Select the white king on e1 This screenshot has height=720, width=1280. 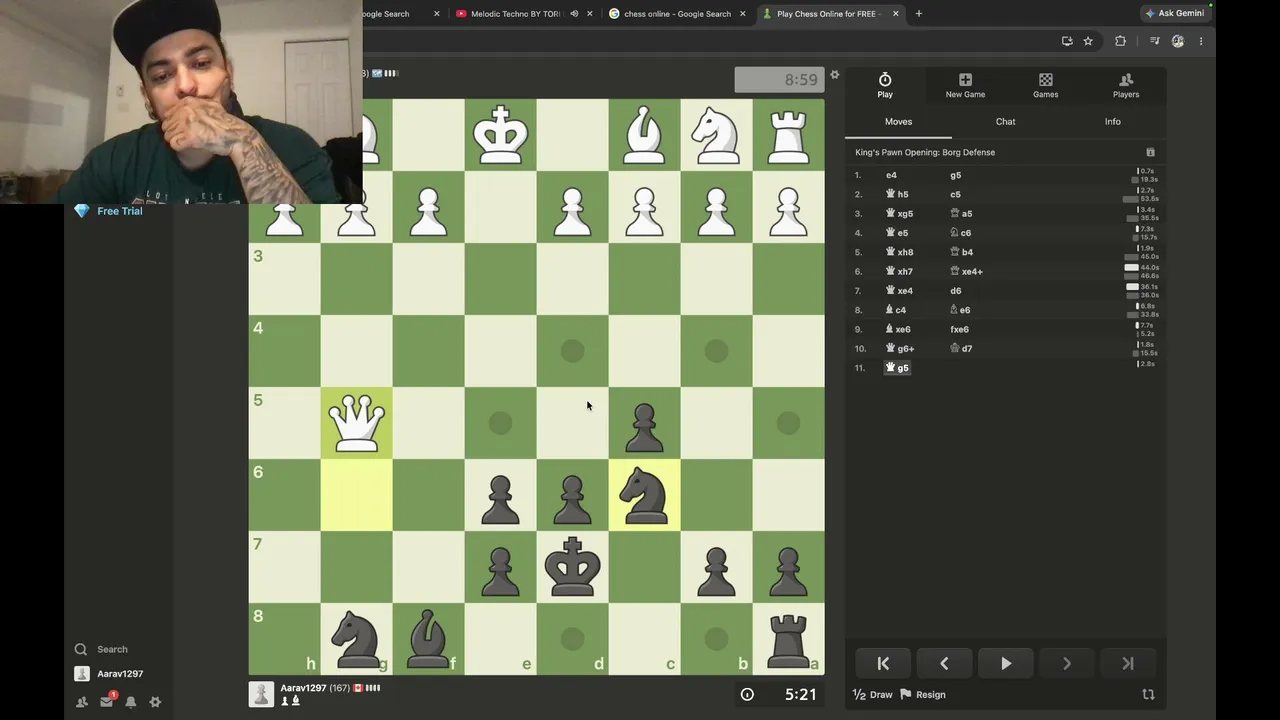click(x=501, y=135)
